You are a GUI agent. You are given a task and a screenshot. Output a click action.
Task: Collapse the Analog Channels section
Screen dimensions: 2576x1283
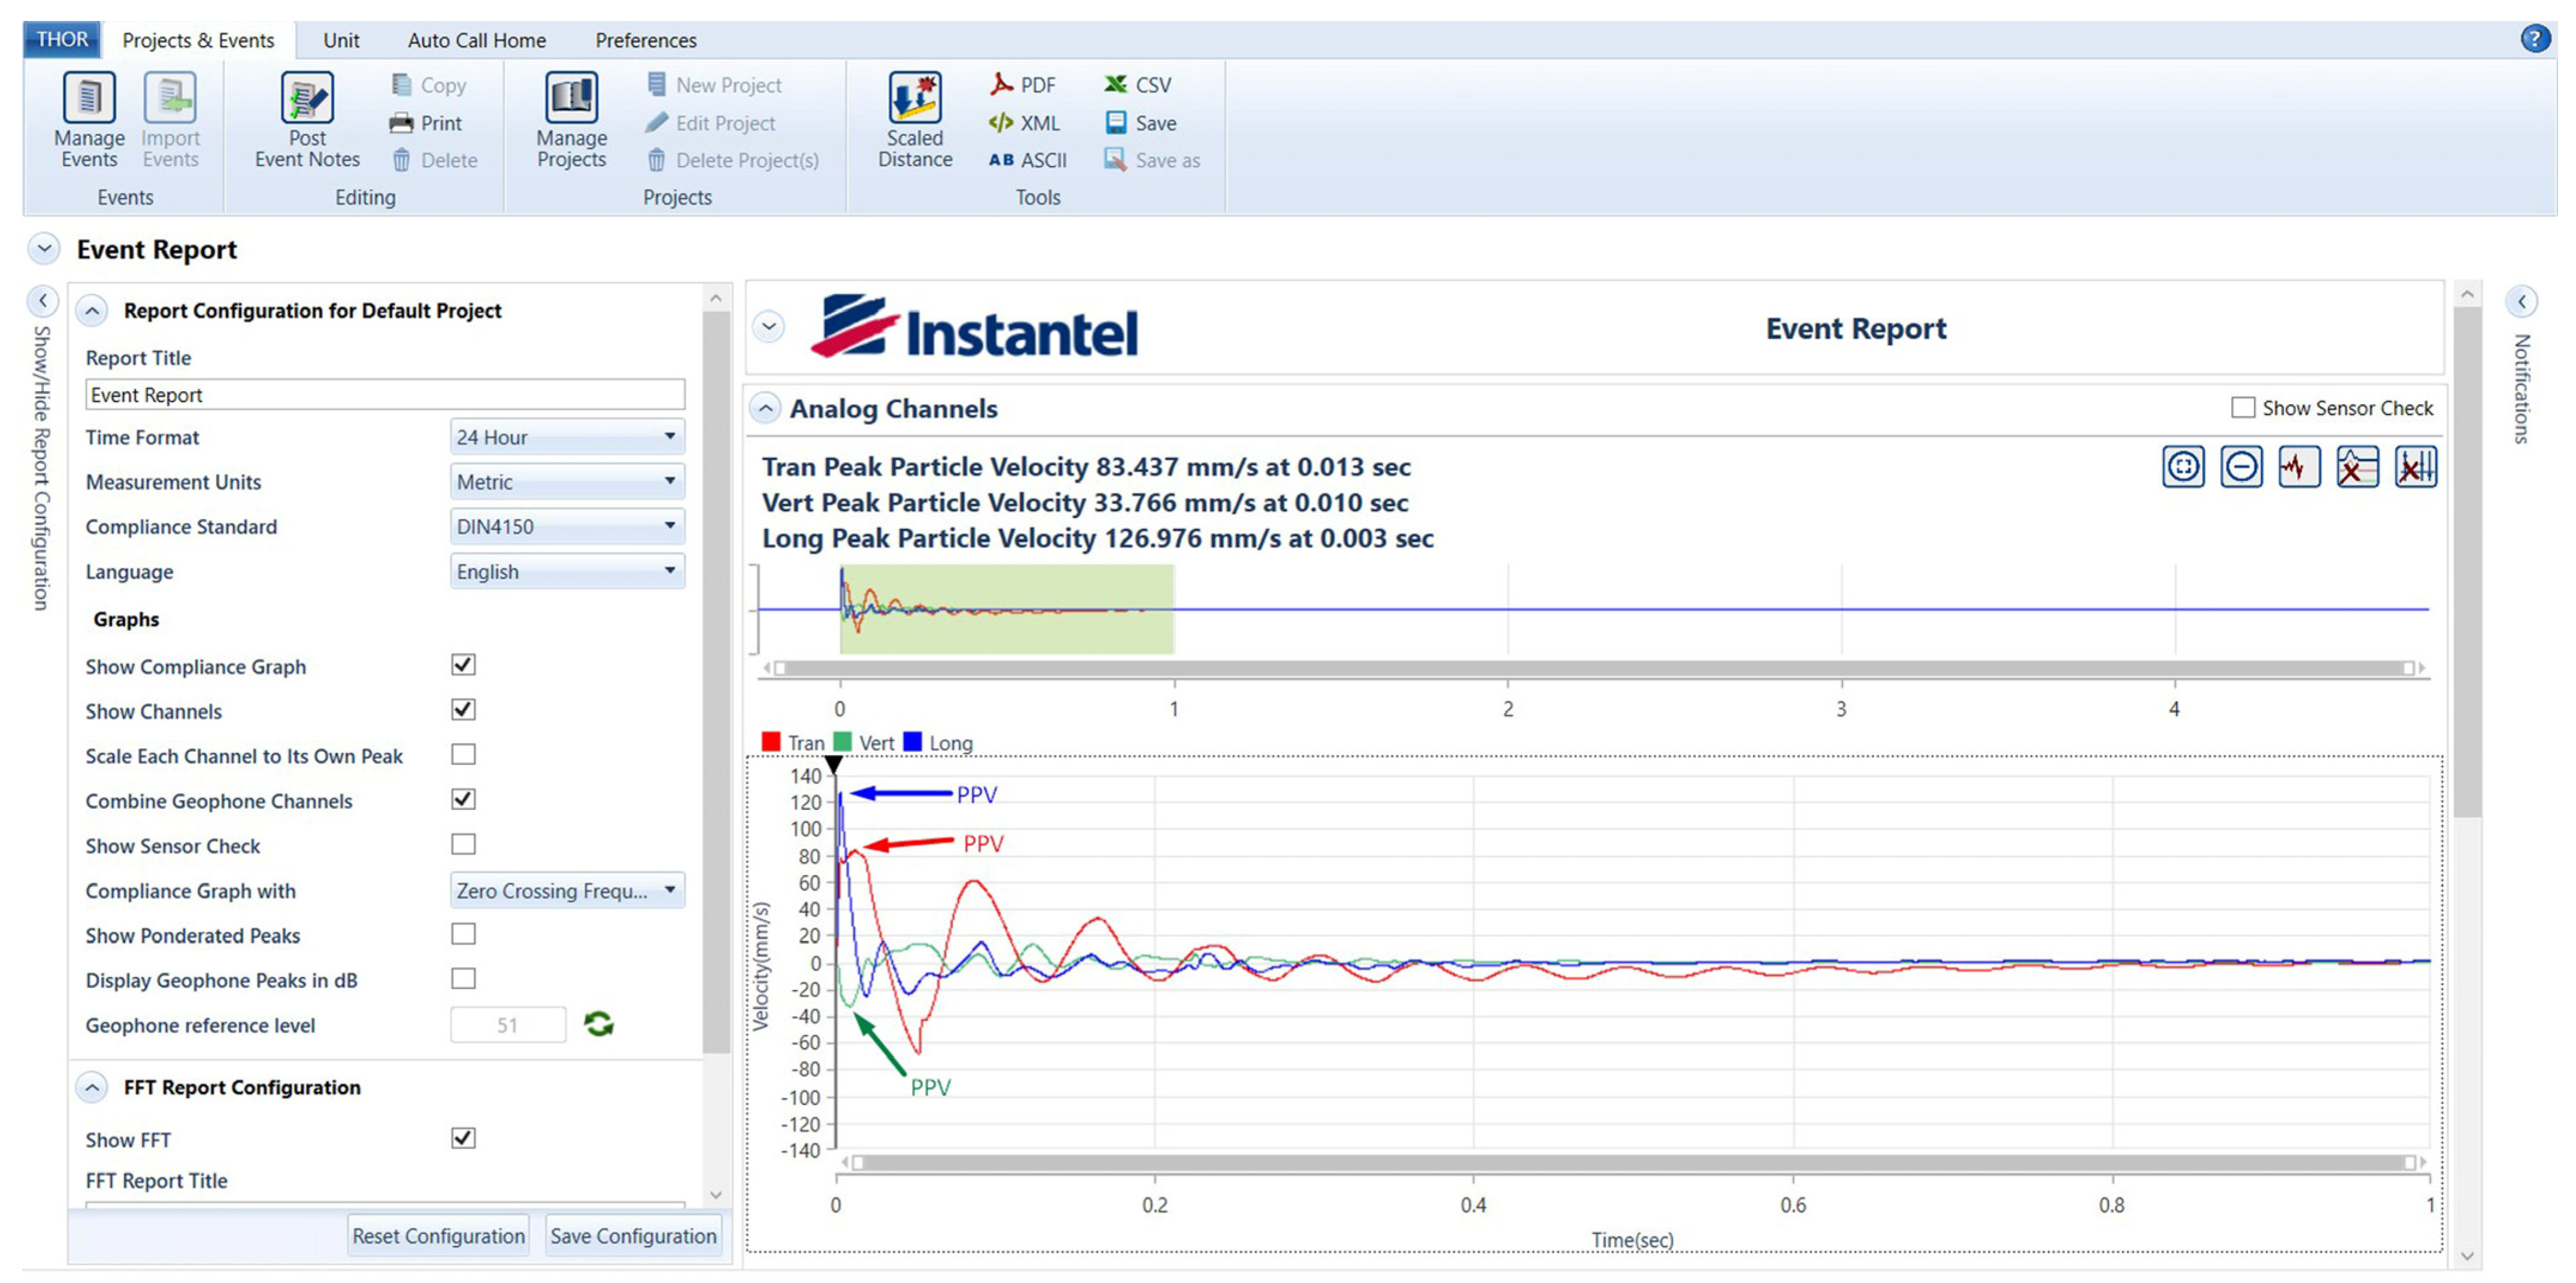[x=766, y=408]
